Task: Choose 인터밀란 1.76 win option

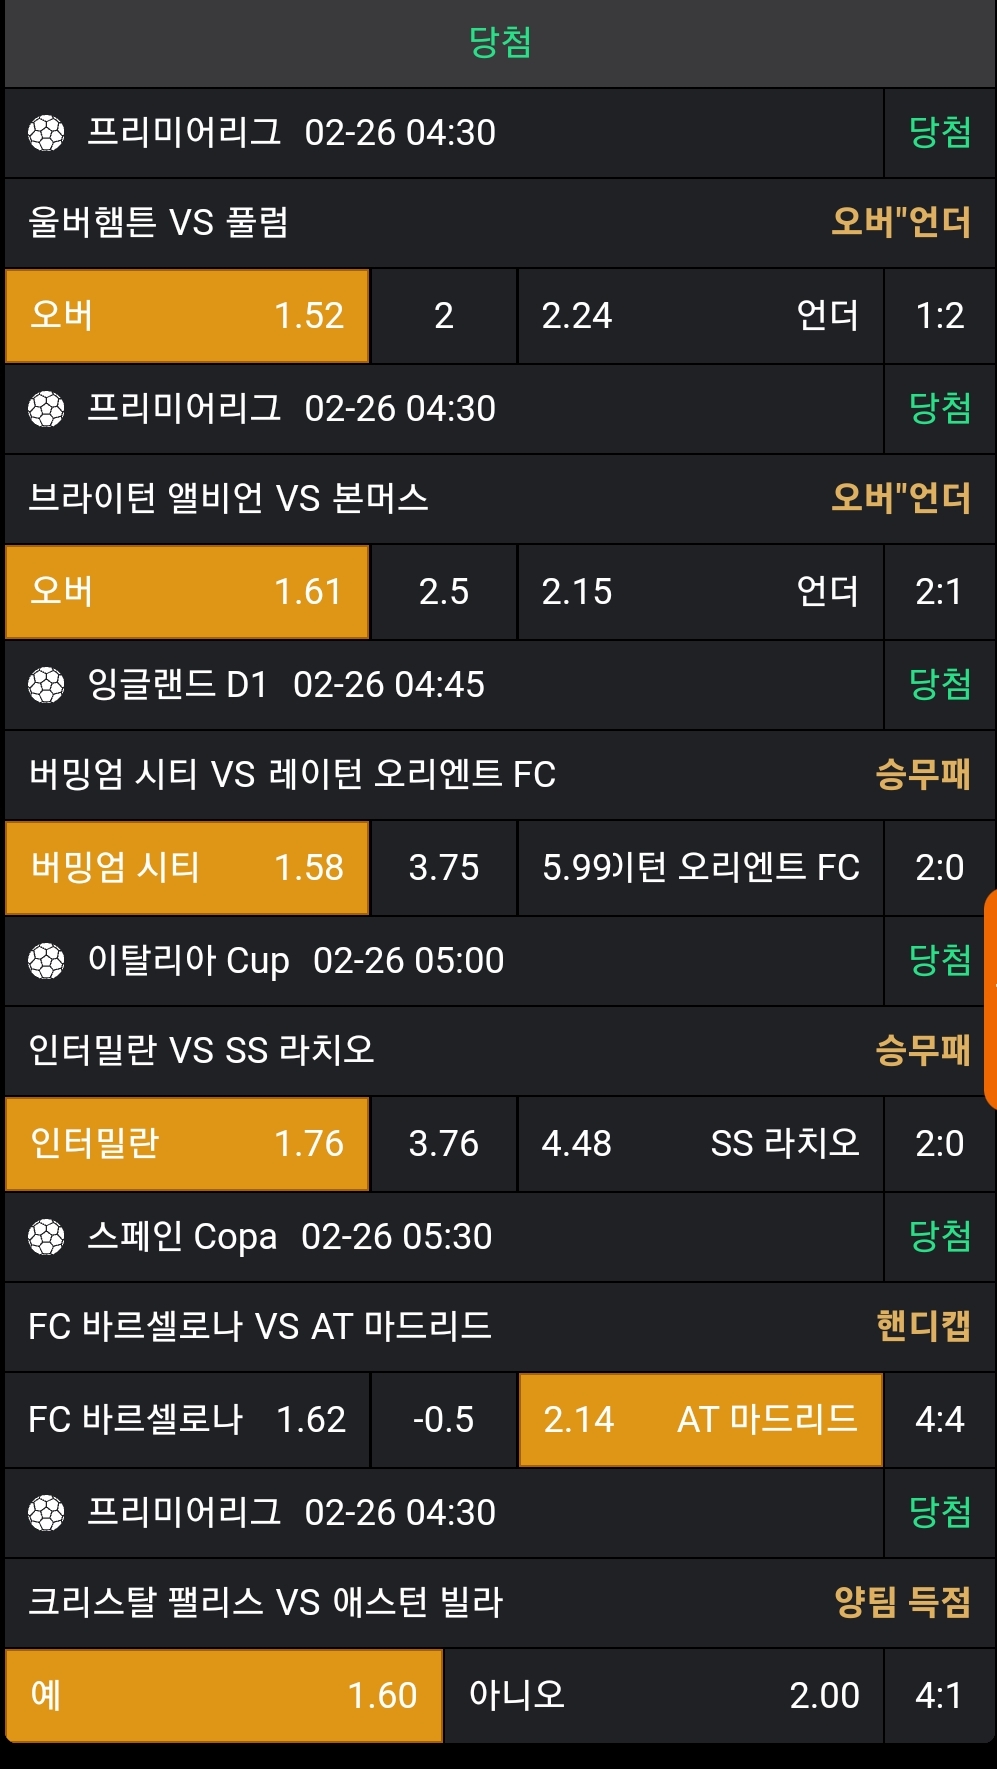Action: click(187, 1144)
